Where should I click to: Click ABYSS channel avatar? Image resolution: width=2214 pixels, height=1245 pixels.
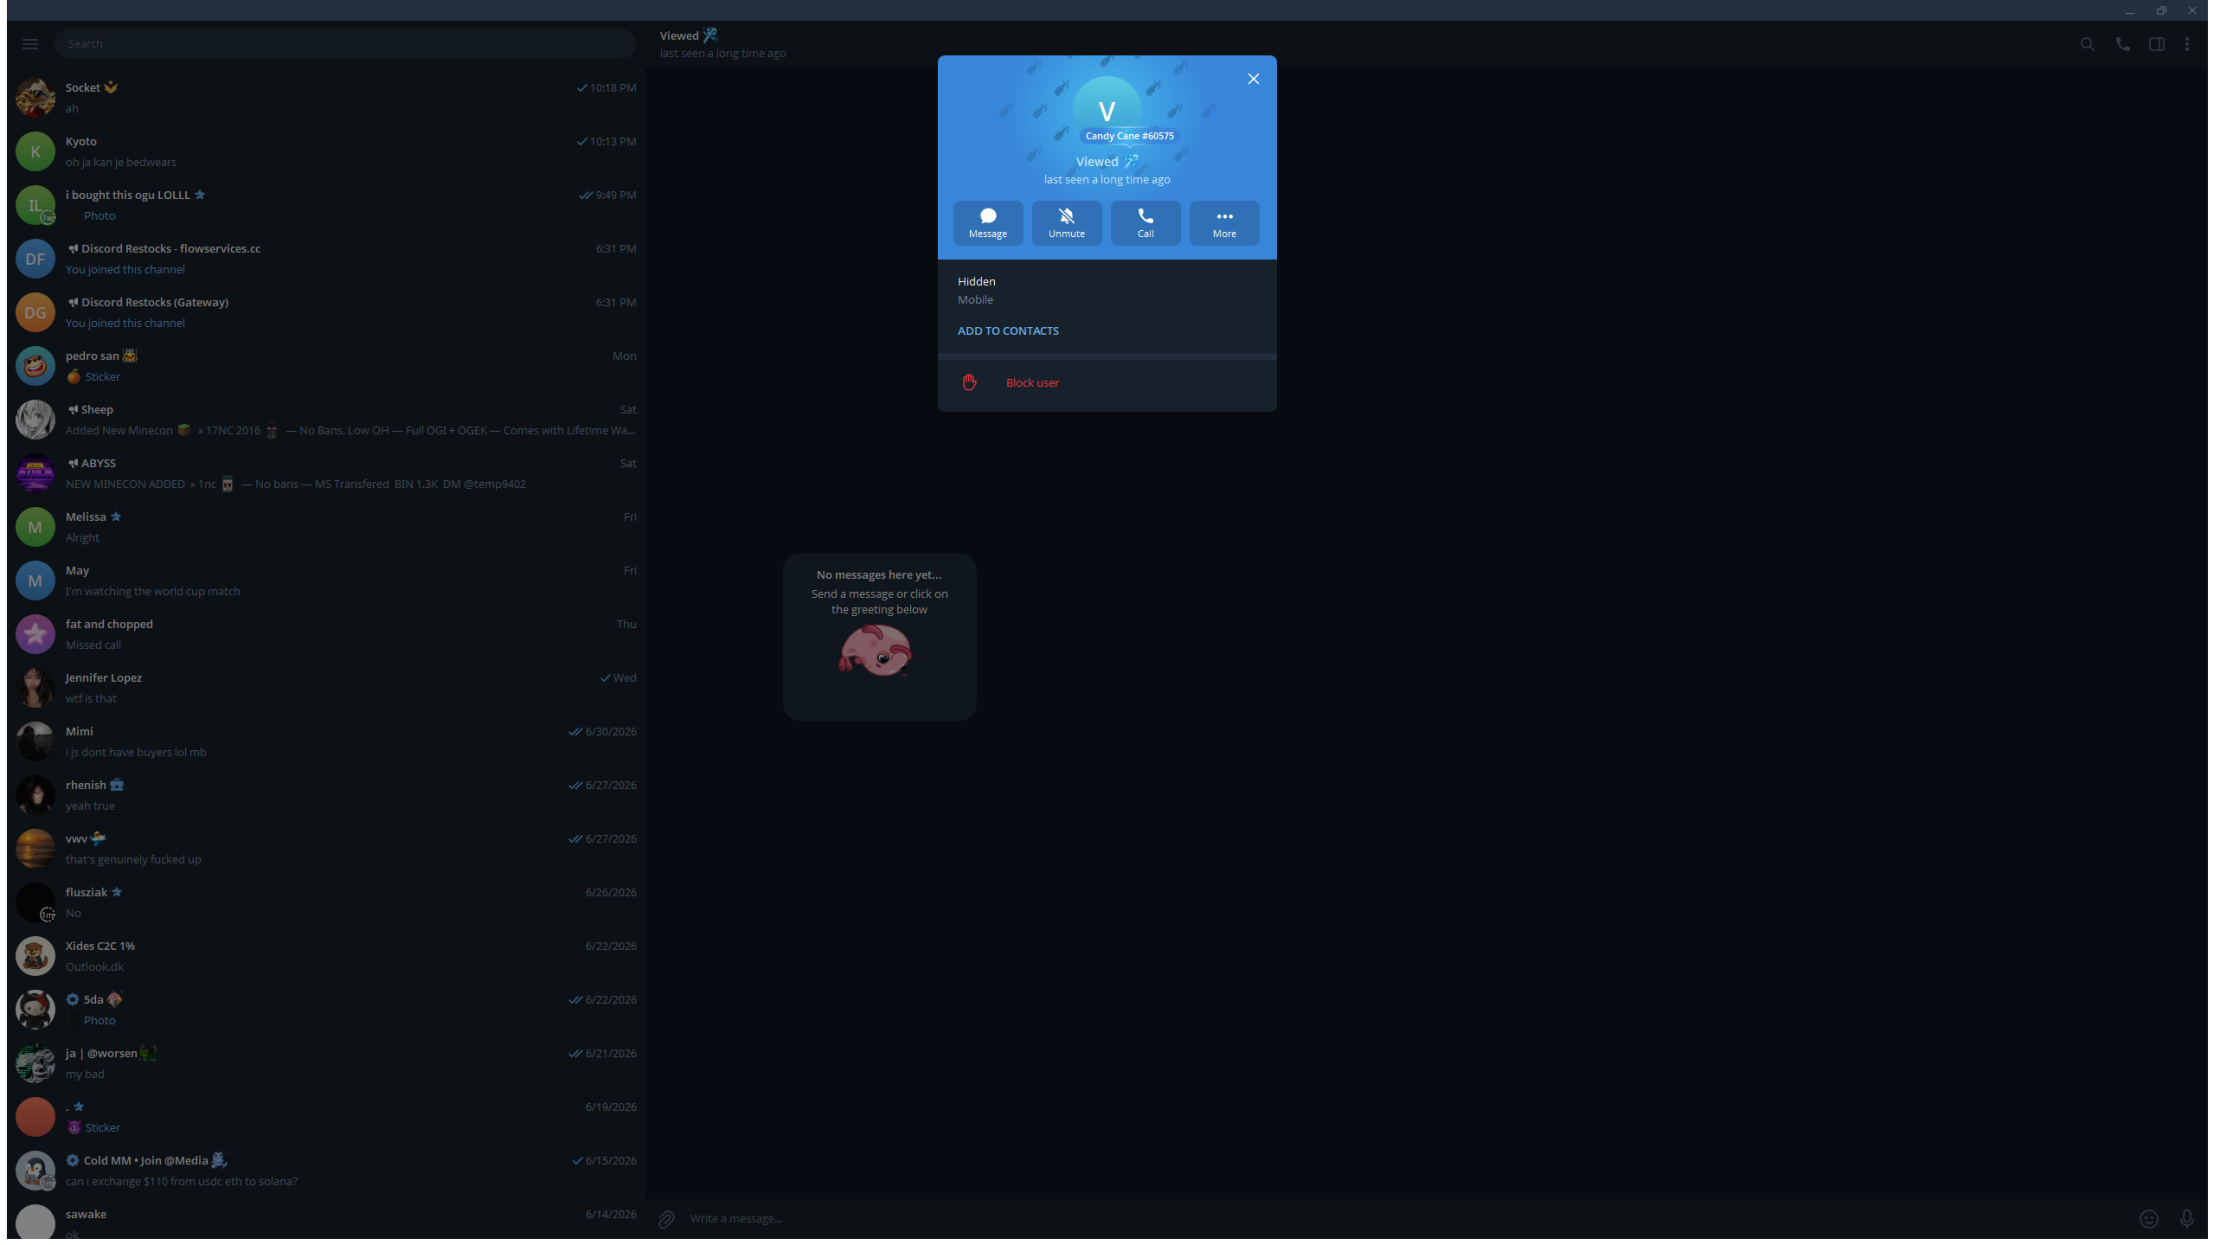[x=35, y=474]
